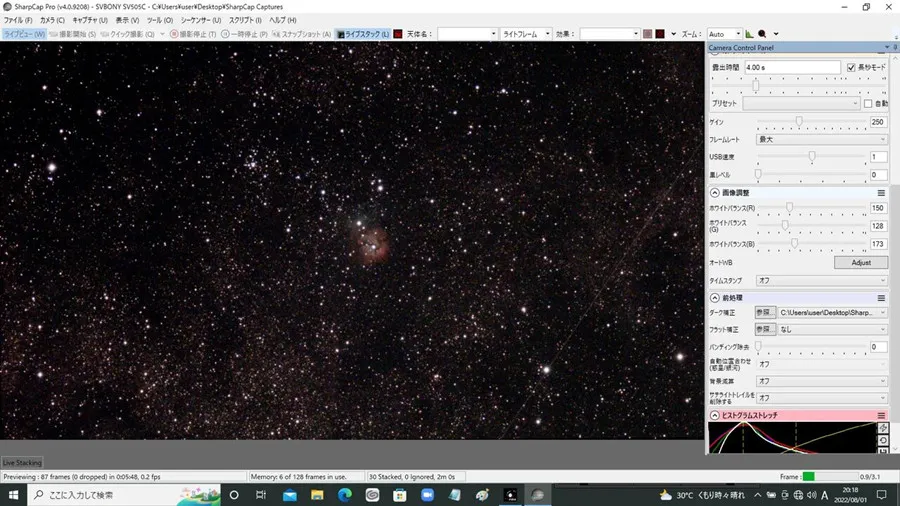Click the 露出時間 4.00 s field

[x=792, y=68]
